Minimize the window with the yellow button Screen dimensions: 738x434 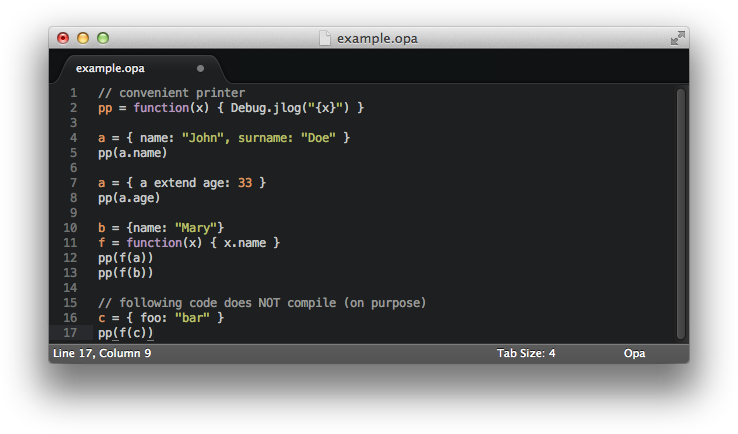82,39
